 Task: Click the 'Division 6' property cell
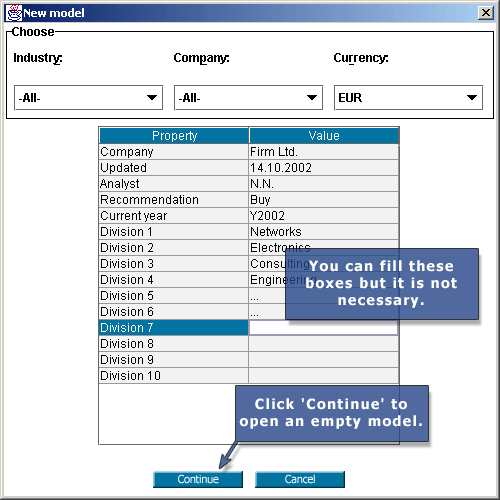[174, 312]
